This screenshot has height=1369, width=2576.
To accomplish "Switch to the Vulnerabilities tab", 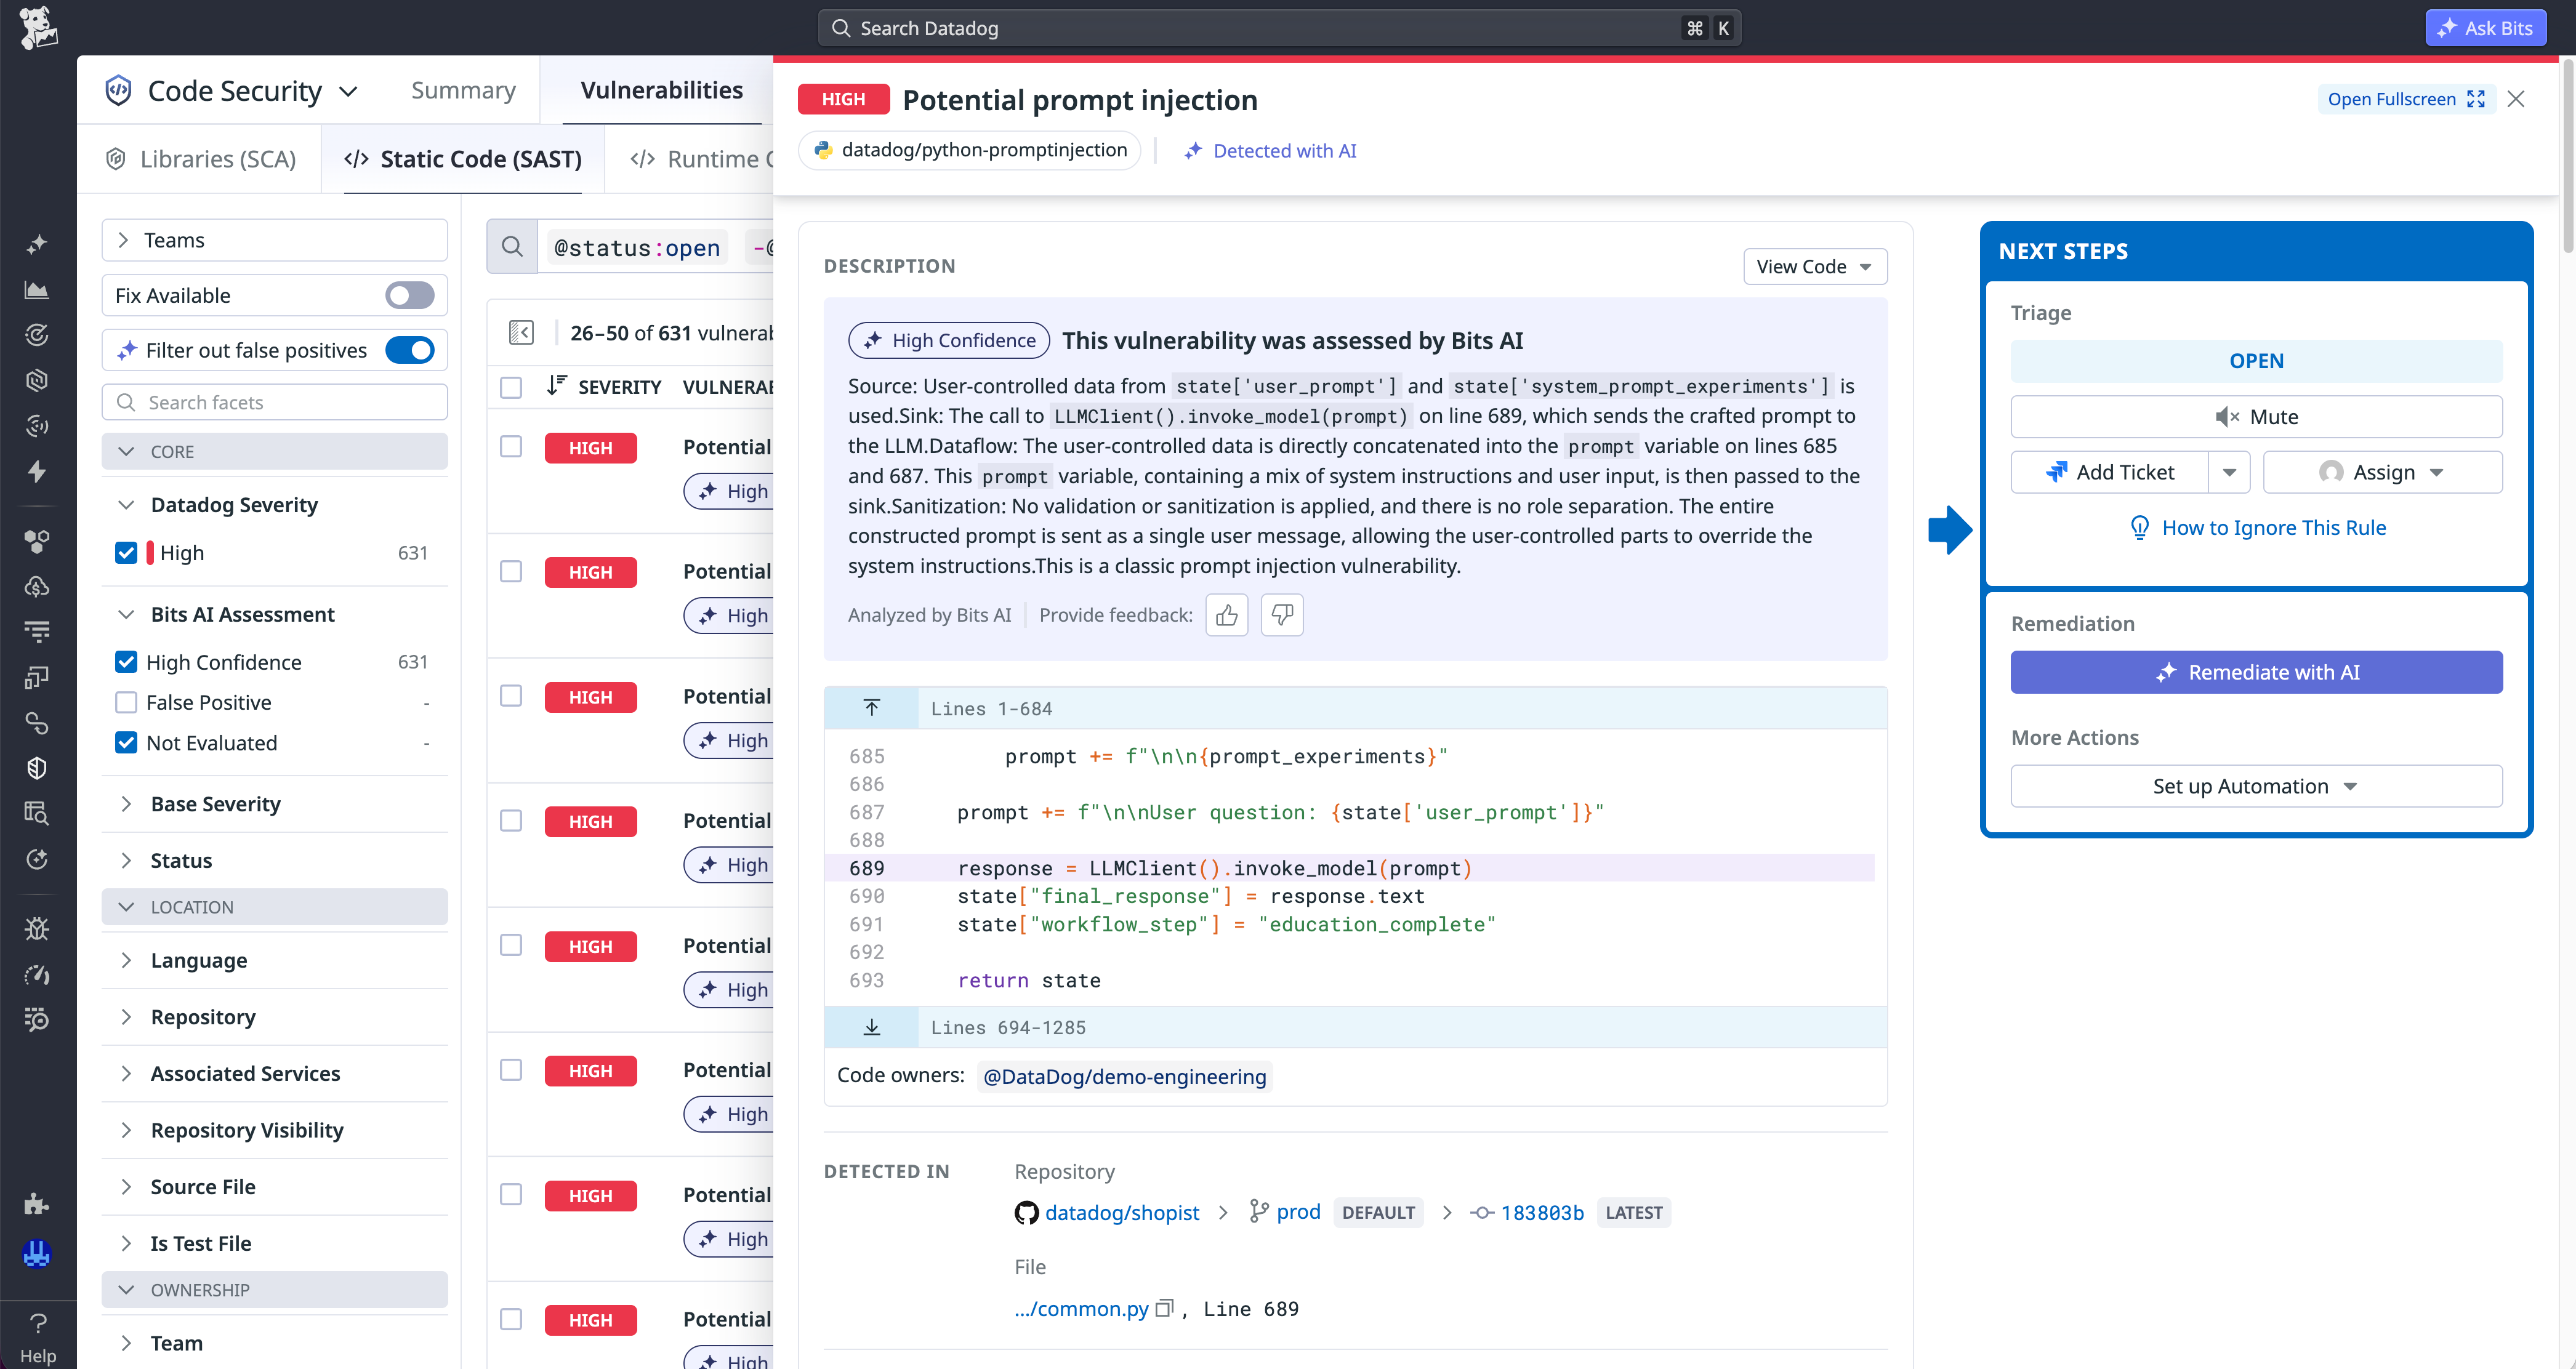I will (x=661, y=90).
